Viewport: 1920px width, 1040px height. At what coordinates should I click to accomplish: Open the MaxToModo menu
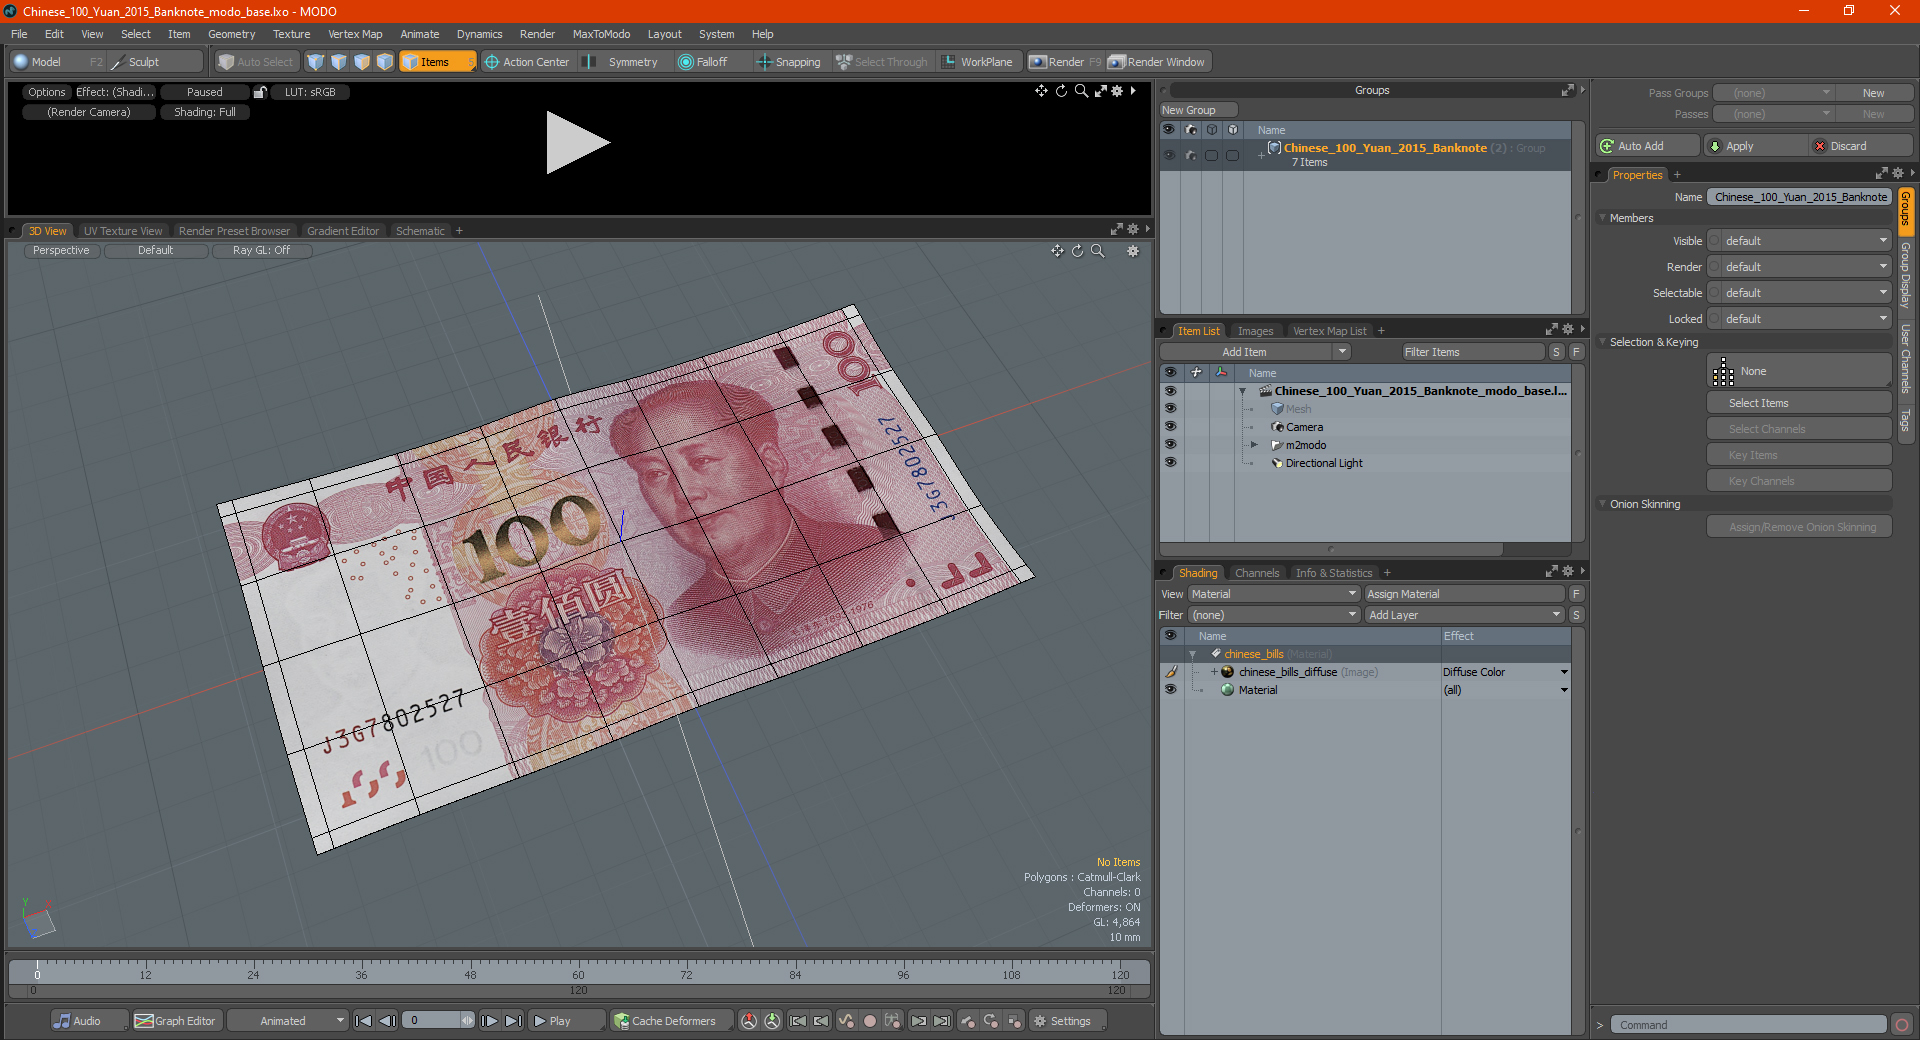[601, 34]
